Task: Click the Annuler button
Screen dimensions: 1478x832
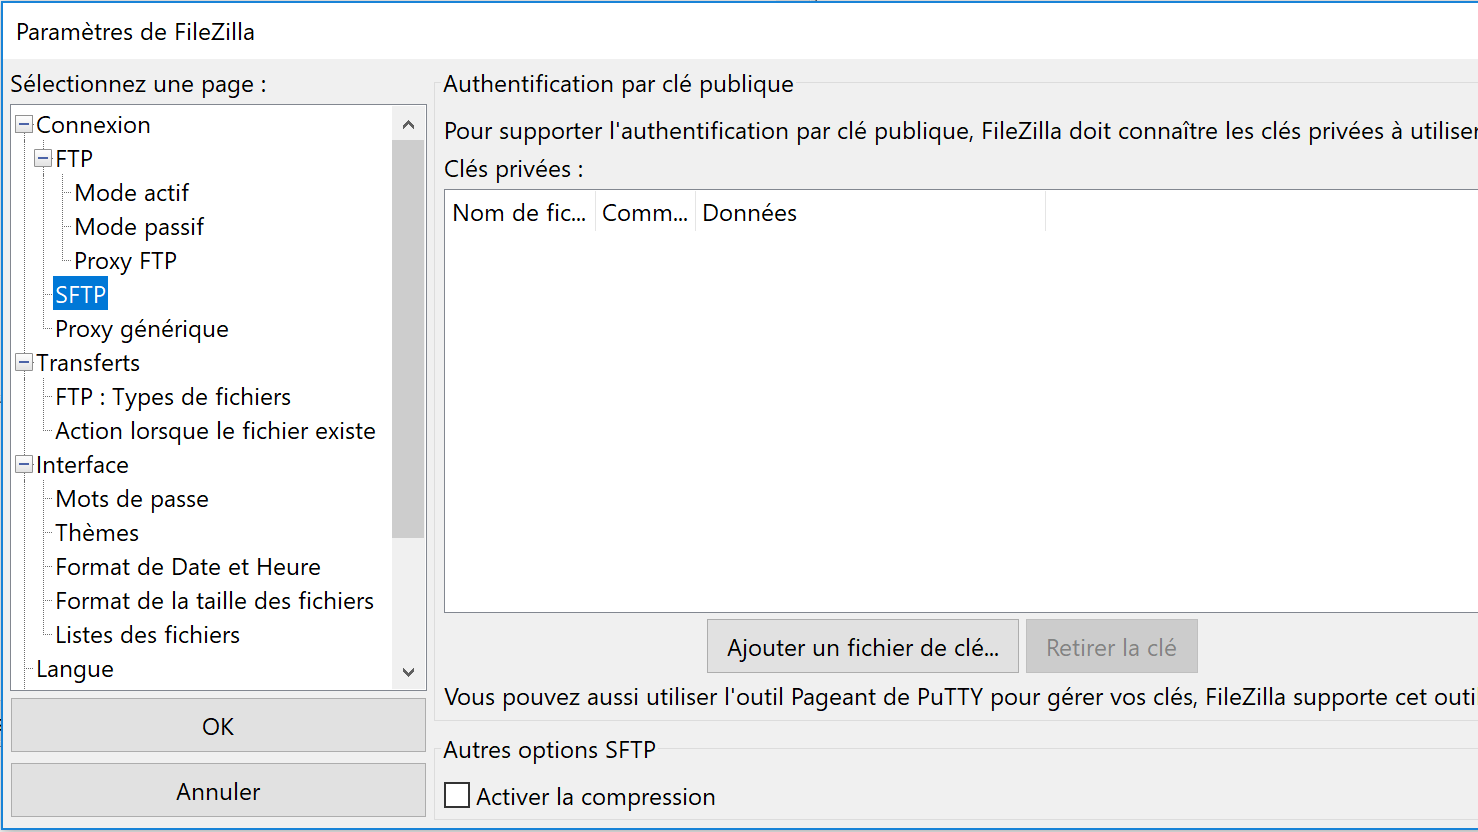Action: pos(218,791)
